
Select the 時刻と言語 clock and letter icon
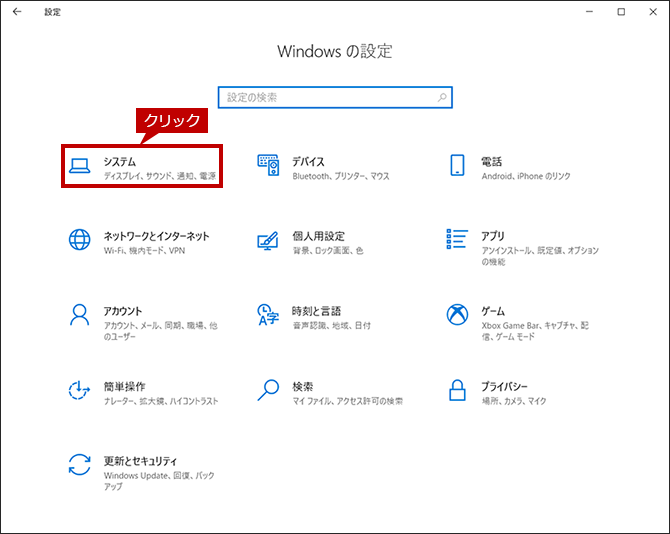268,315
